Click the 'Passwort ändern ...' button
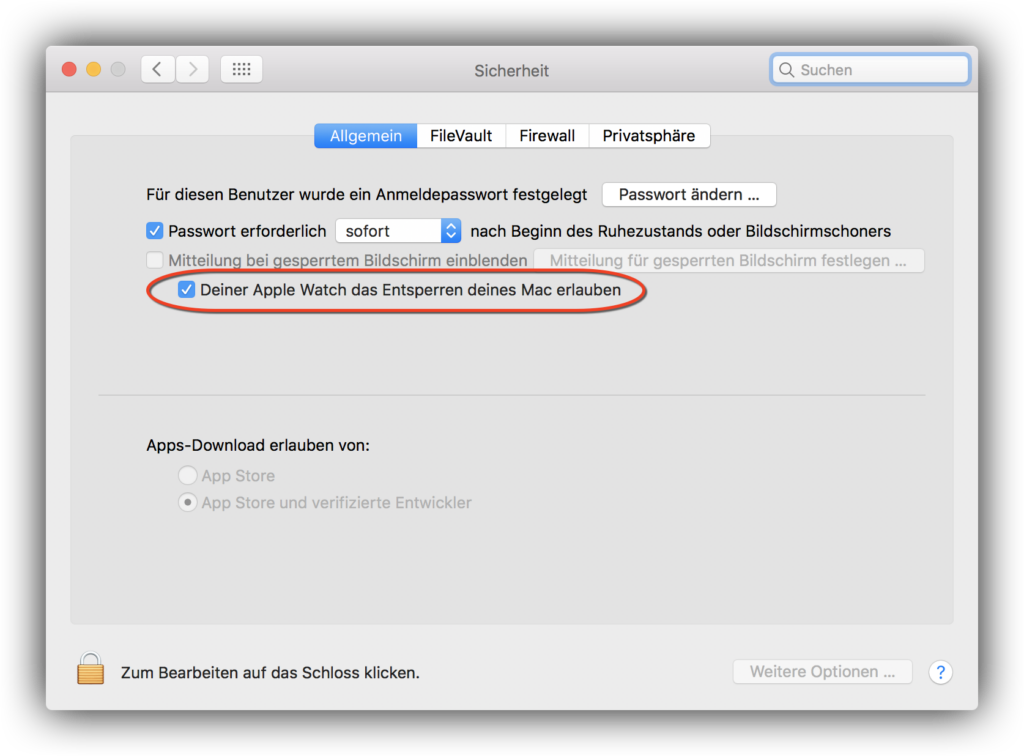The width and height of the screenshot is (1024, 756). (x=689, y=195)
